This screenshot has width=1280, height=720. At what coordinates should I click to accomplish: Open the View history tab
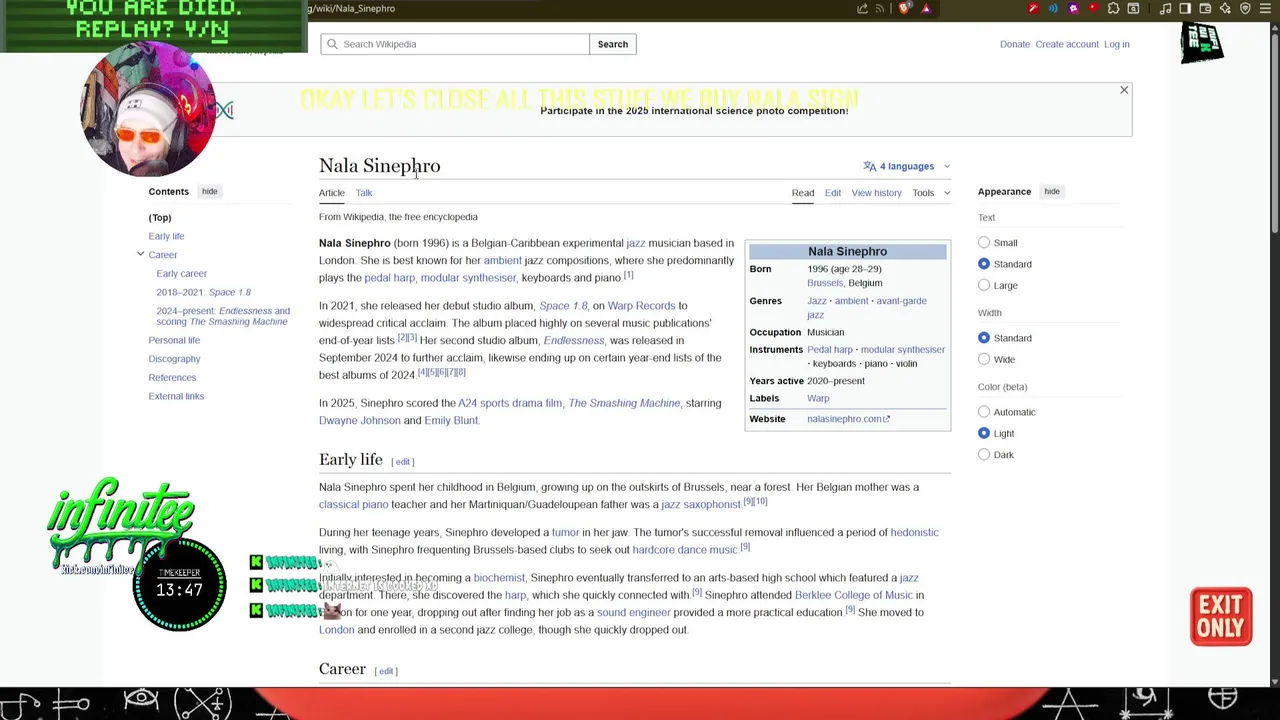tap(876, 193)
